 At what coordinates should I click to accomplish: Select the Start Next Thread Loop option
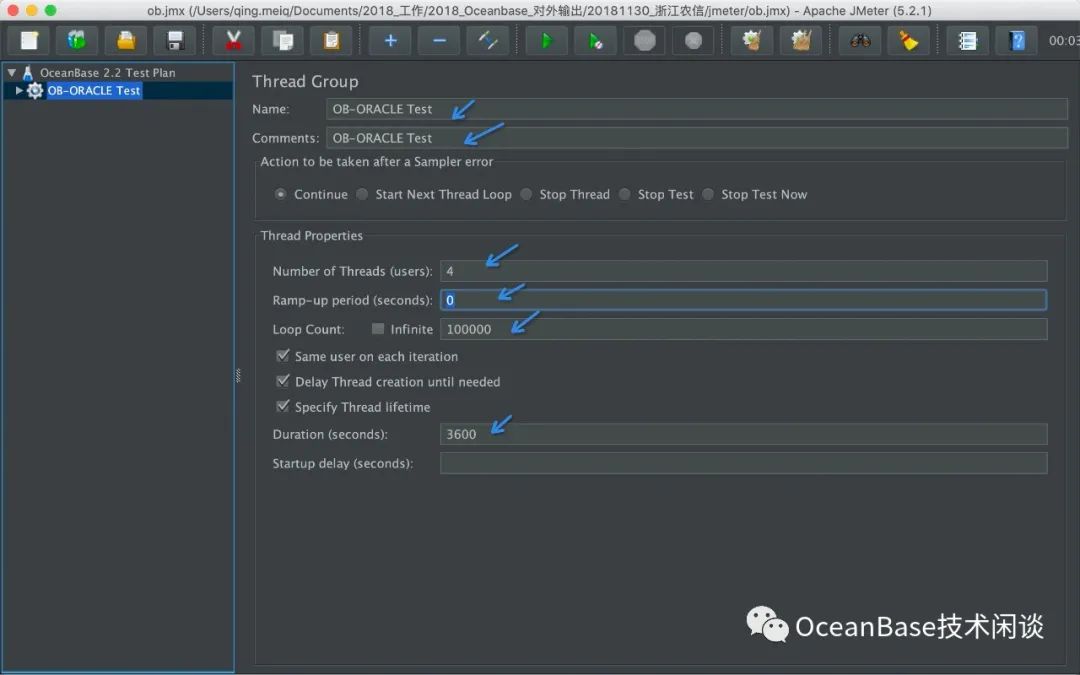[362, 195]
